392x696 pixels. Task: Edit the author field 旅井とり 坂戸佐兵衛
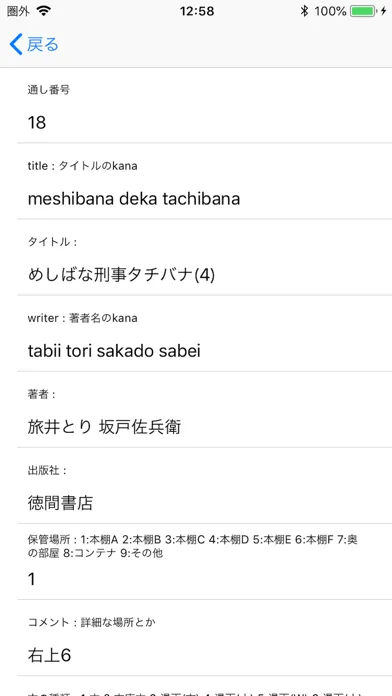point(205,427)
